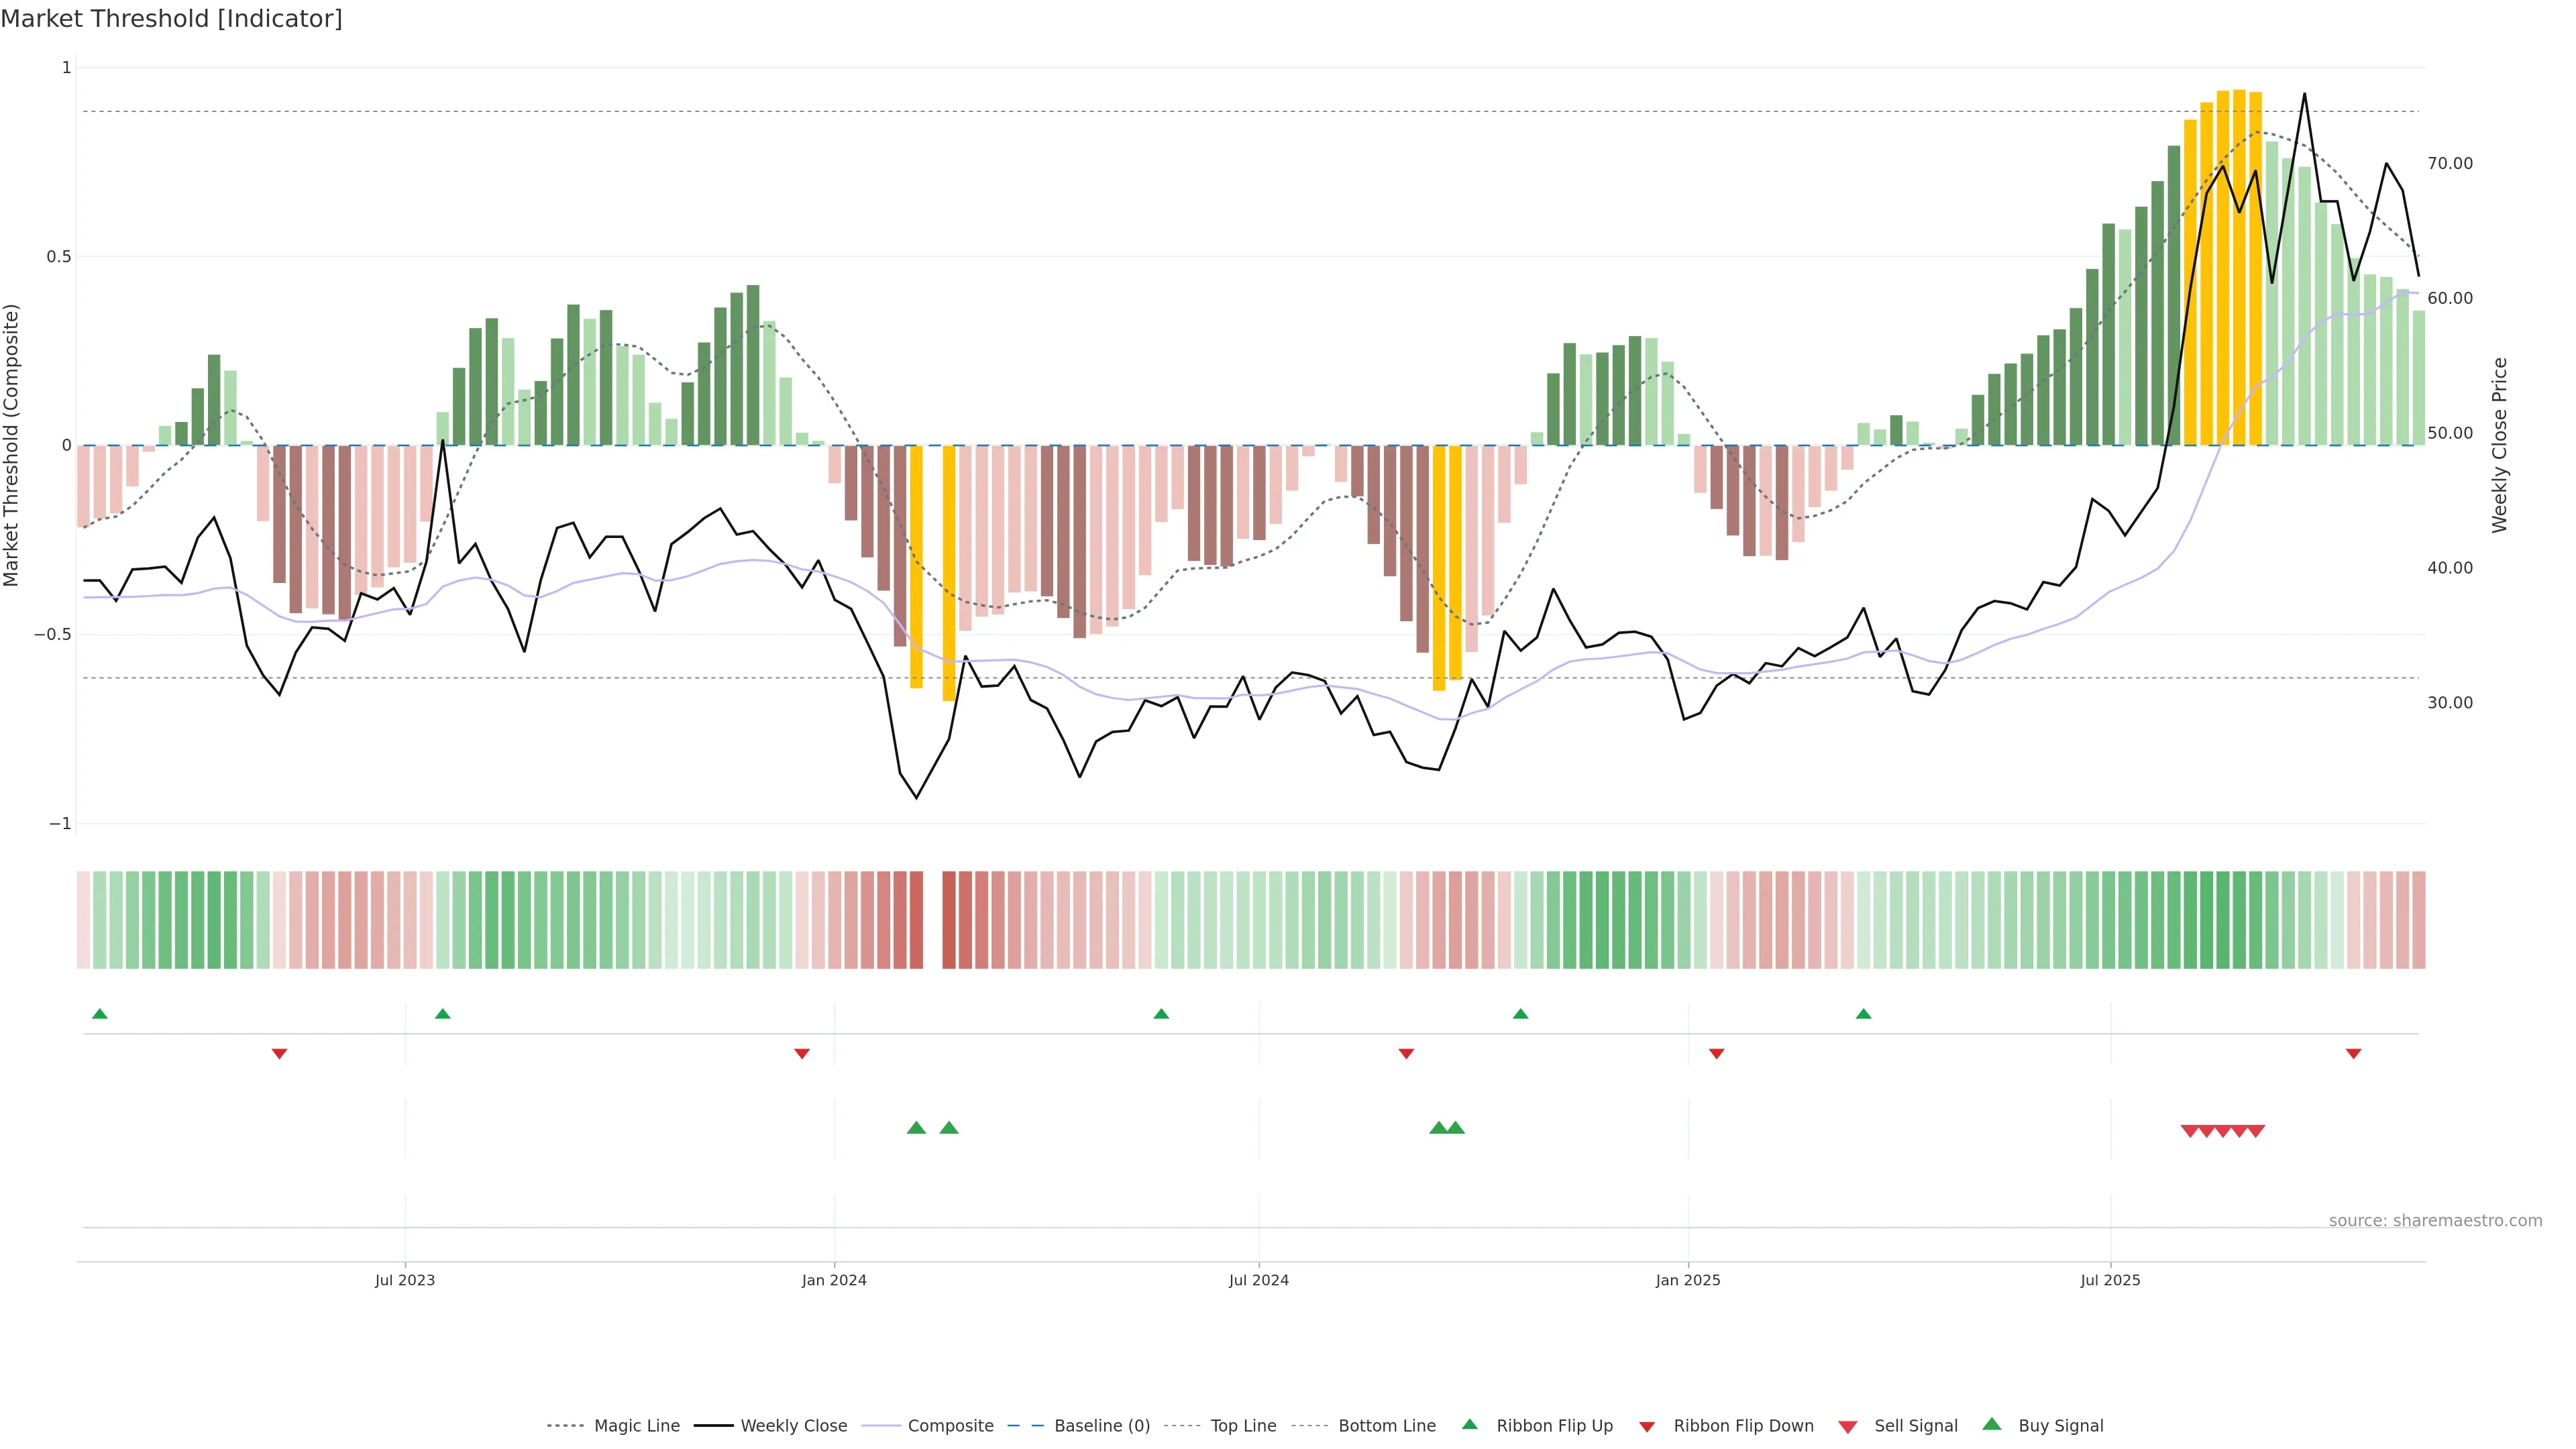The image size is (2576, 1449).
Task: Click the first green ribbon flip up marker
Action: coord(99,1014)
